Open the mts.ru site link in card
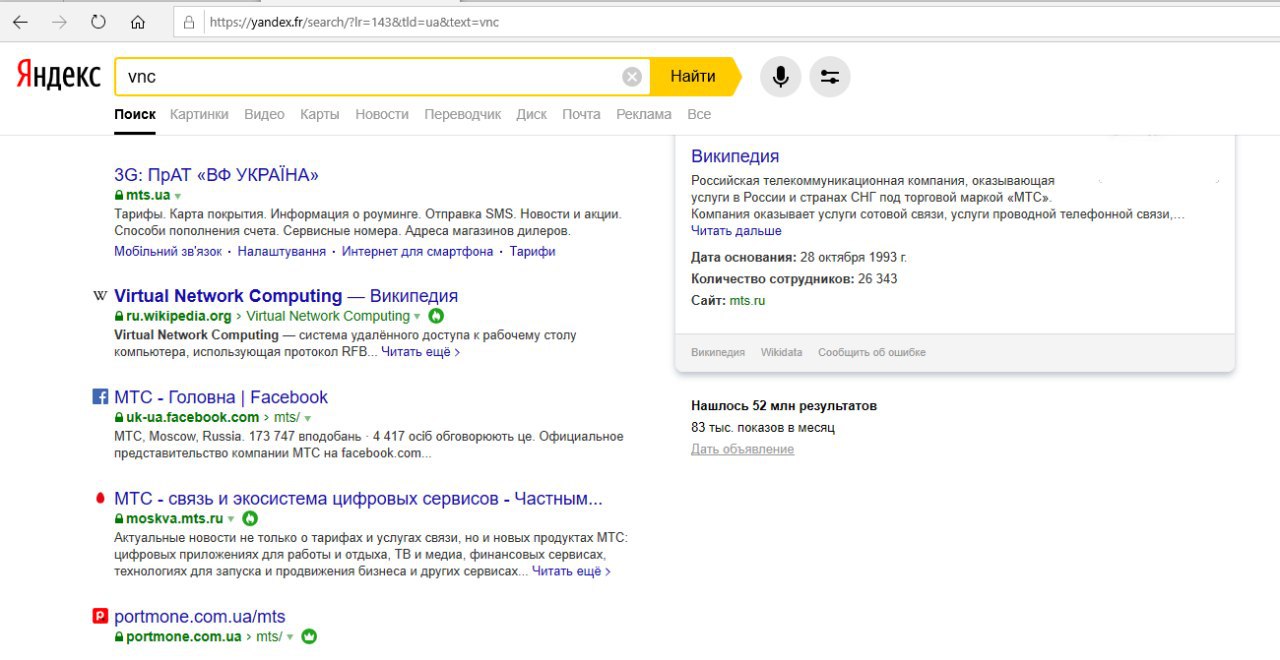 coord(747,300)
